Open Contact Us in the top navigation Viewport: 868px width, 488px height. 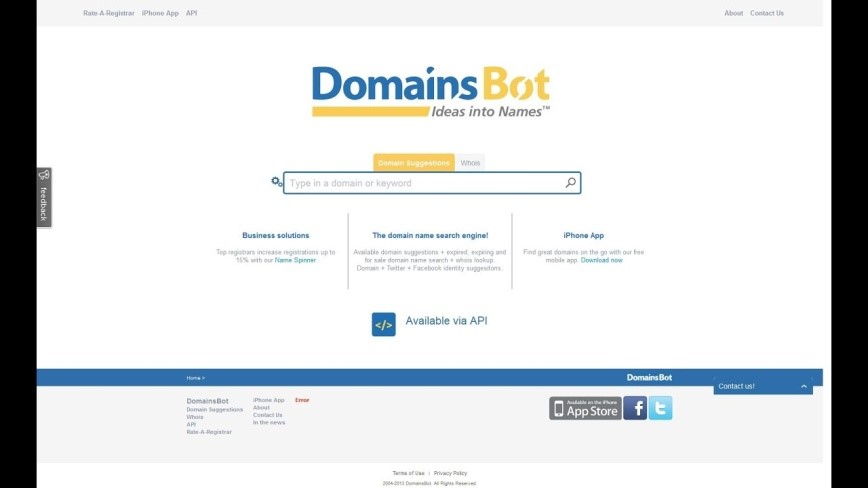tap(767, 13)
